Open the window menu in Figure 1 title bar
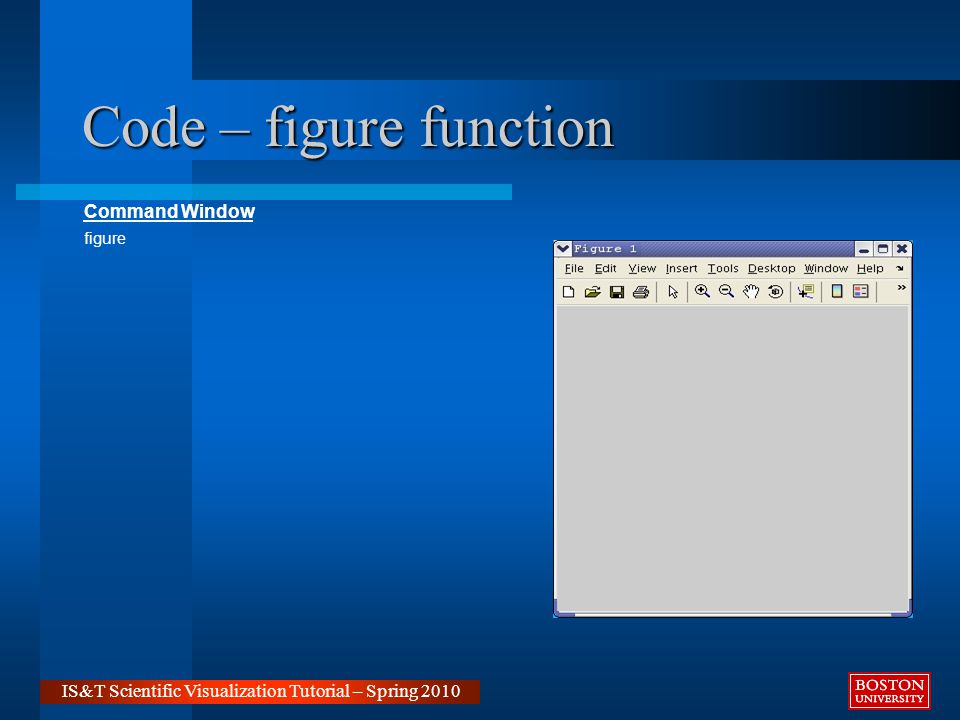 [x=563, y=249]
